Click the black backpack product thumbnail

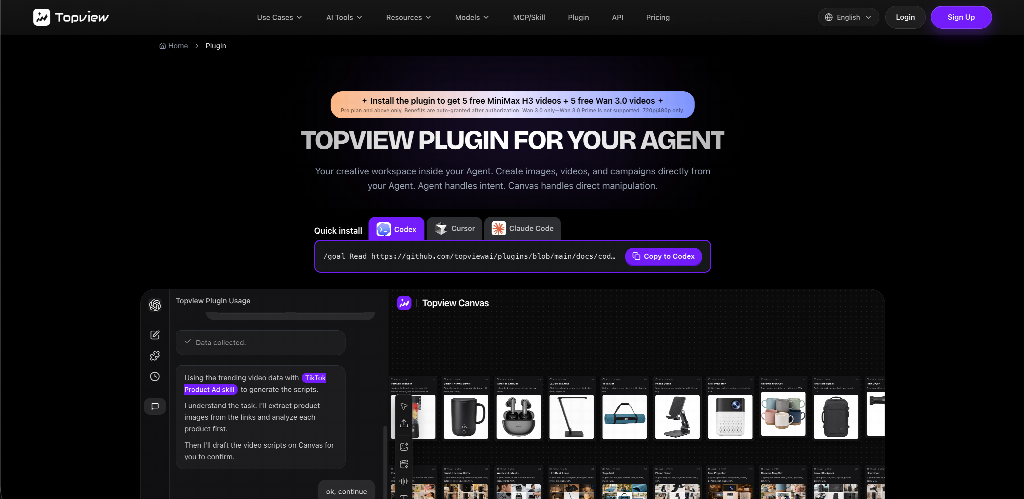tap(836, 417)
